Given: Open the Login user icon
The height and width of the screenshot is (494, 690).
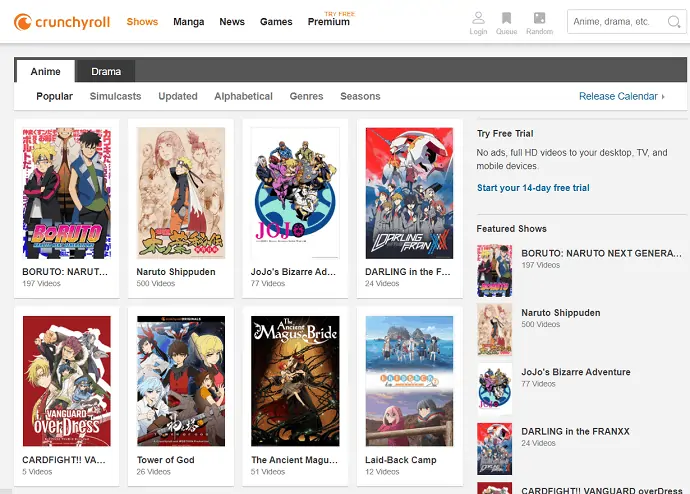Looking at the screenshot, I should [x=478, y=18].
